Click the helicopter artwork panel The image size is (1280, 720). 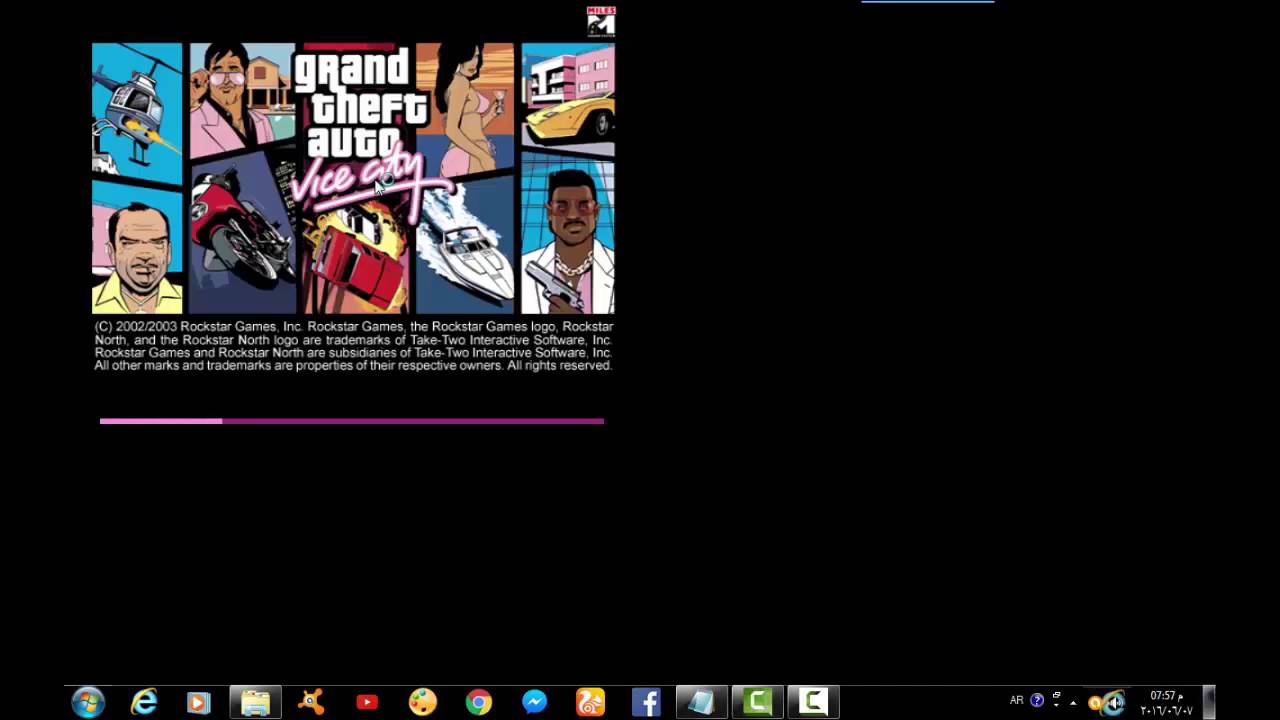(x=137, y=110)
